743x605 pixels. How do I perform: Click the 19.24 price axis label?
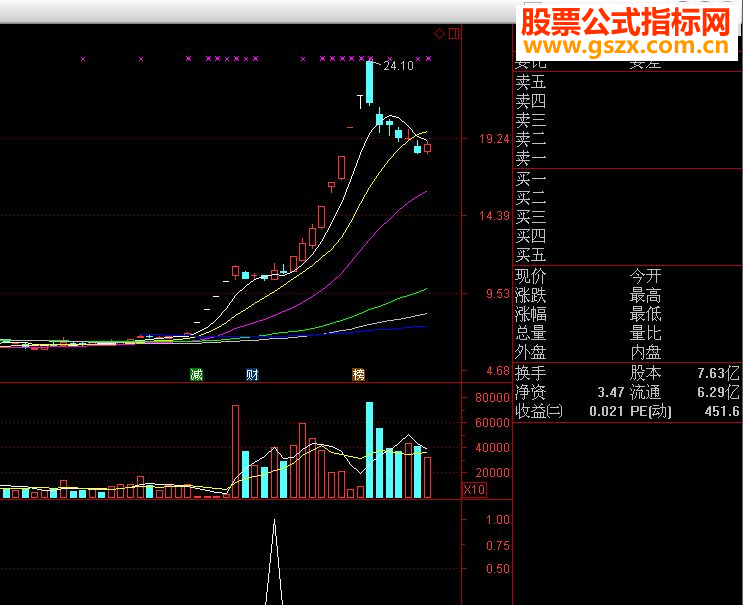coord(494,139)
